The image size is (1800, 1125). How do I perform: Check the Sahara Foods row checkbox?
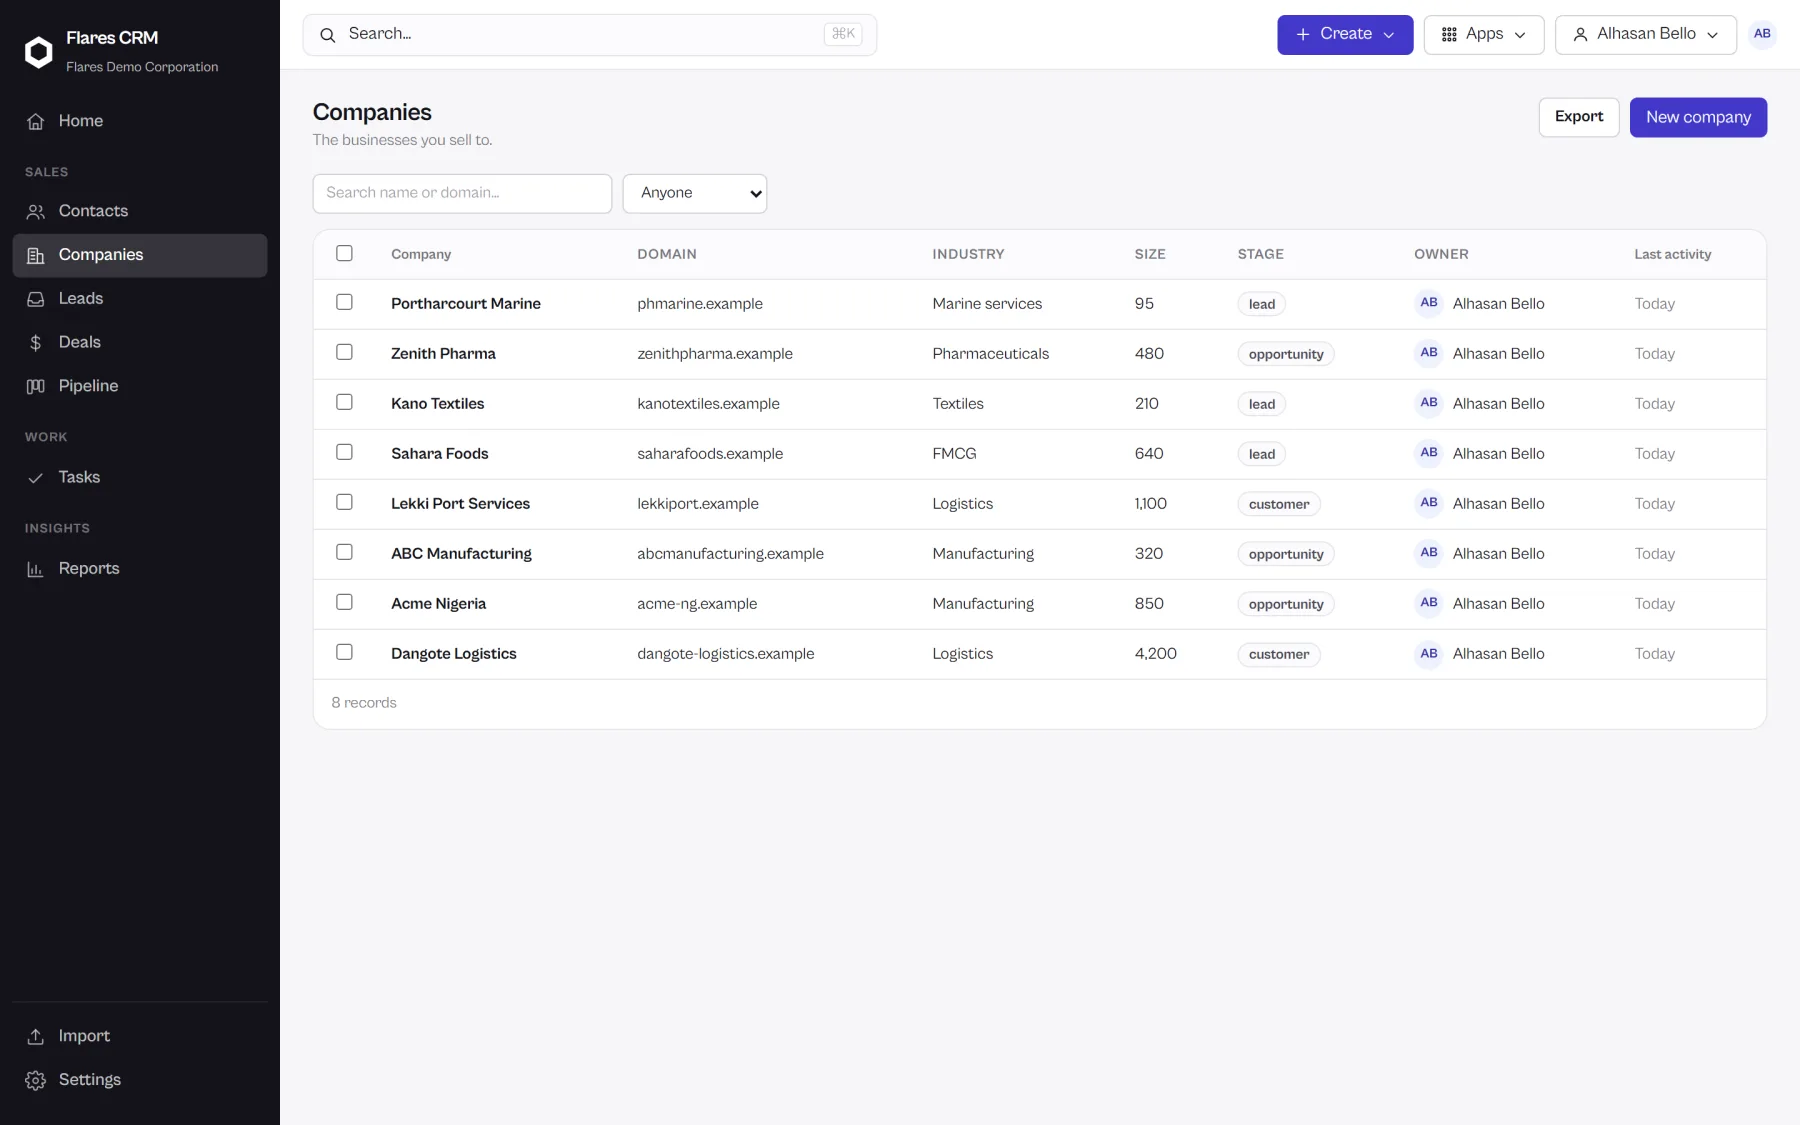(344, 452)
